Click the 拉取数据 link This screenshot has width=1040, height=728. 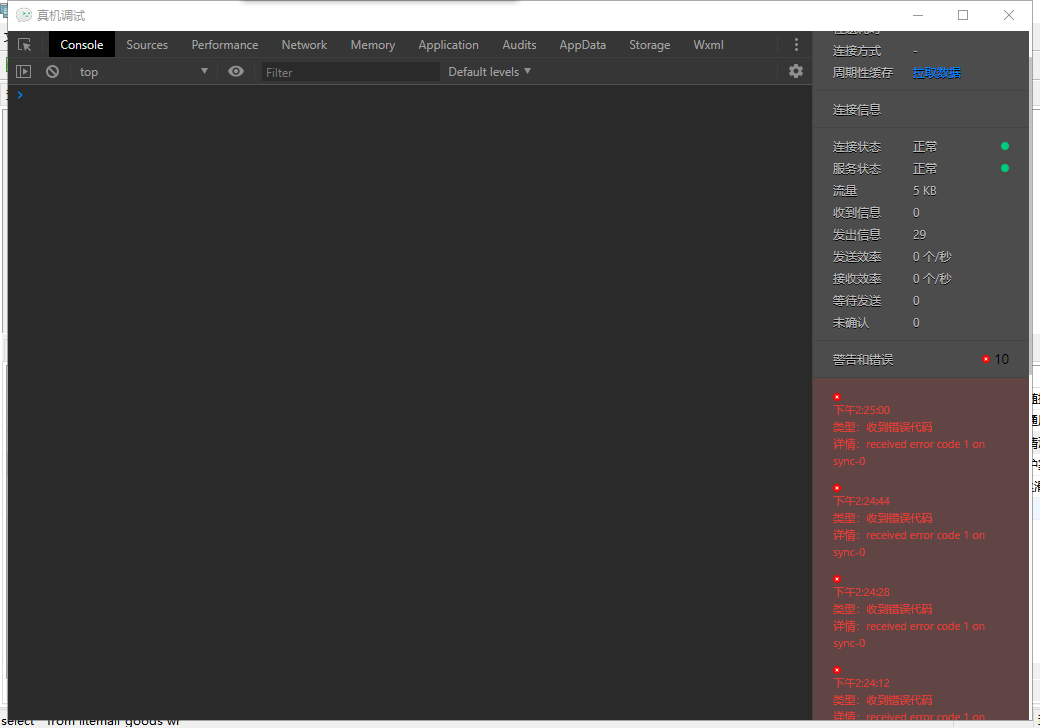937,73
